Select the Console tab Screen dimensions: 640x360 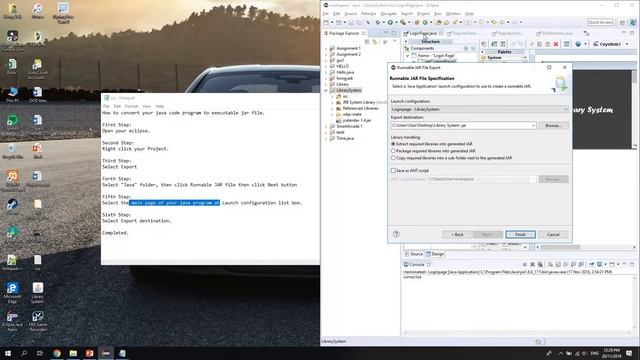pyautogui.click(x=414, y=264)
